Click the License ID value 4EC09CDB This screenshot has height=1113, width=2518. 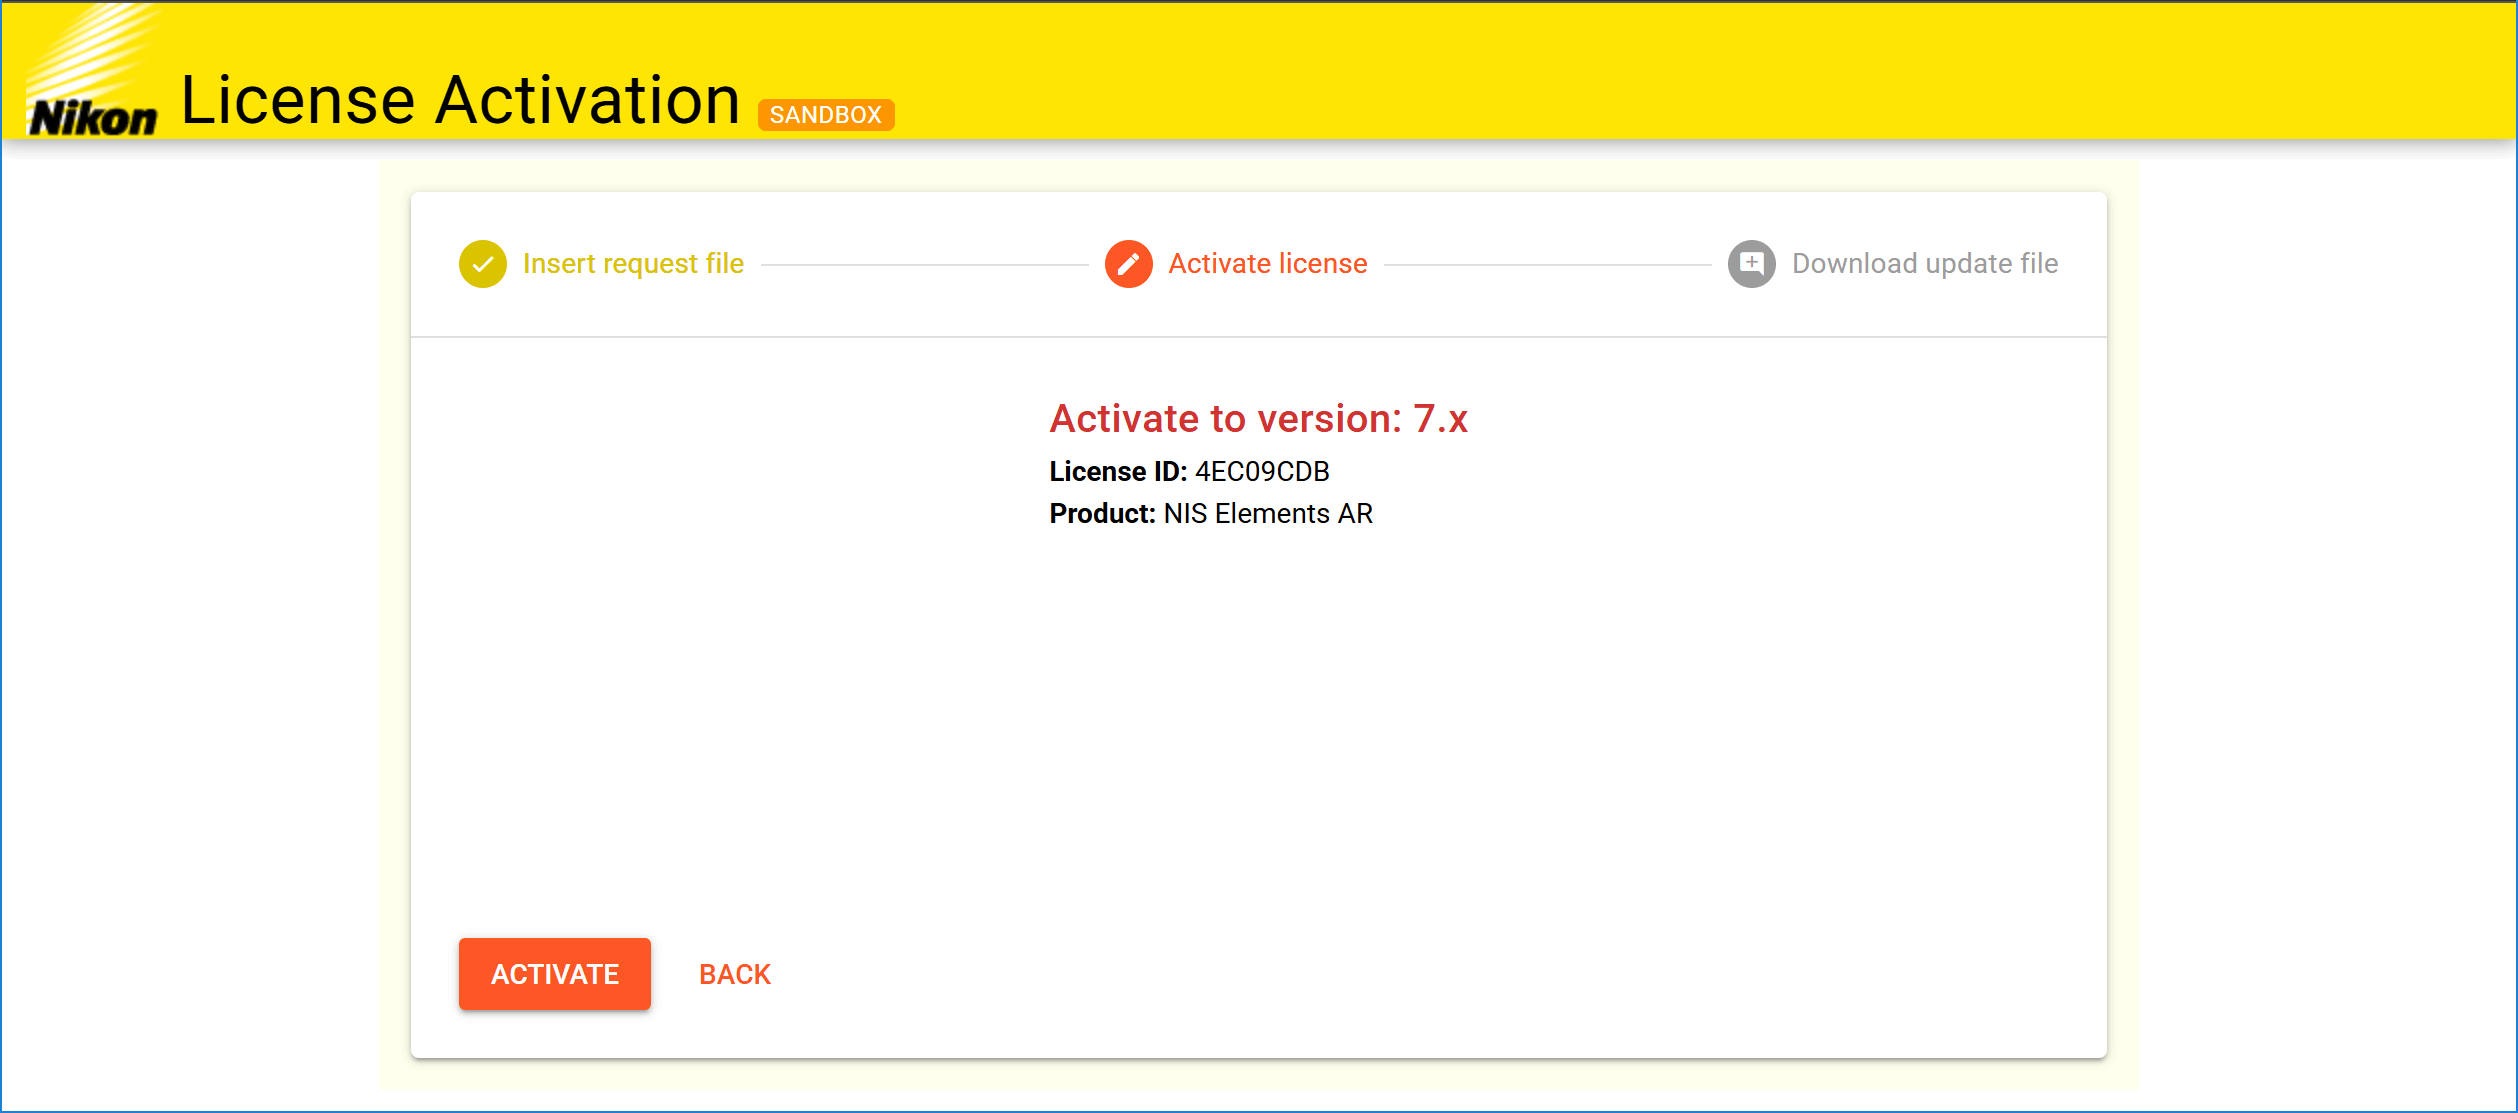point(1262,472)
